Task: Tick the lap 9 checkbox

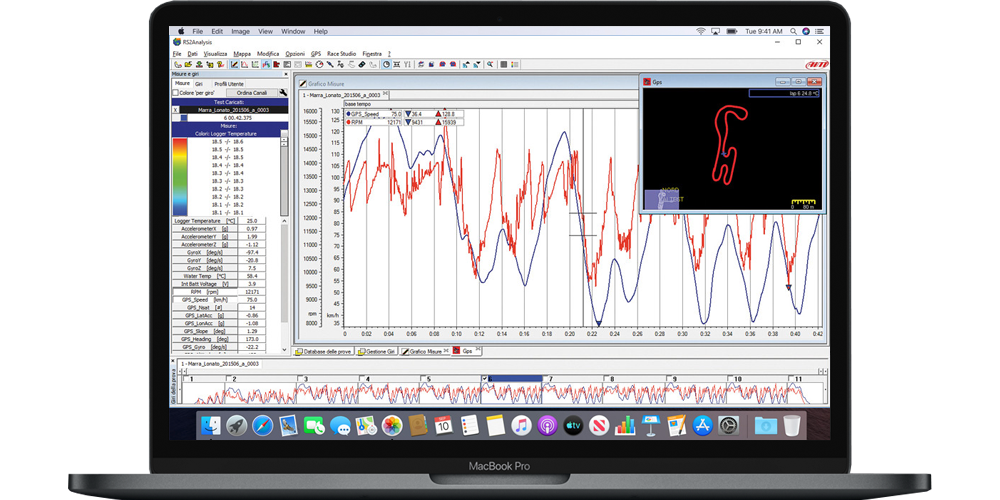Action: (x=669, y=378)
